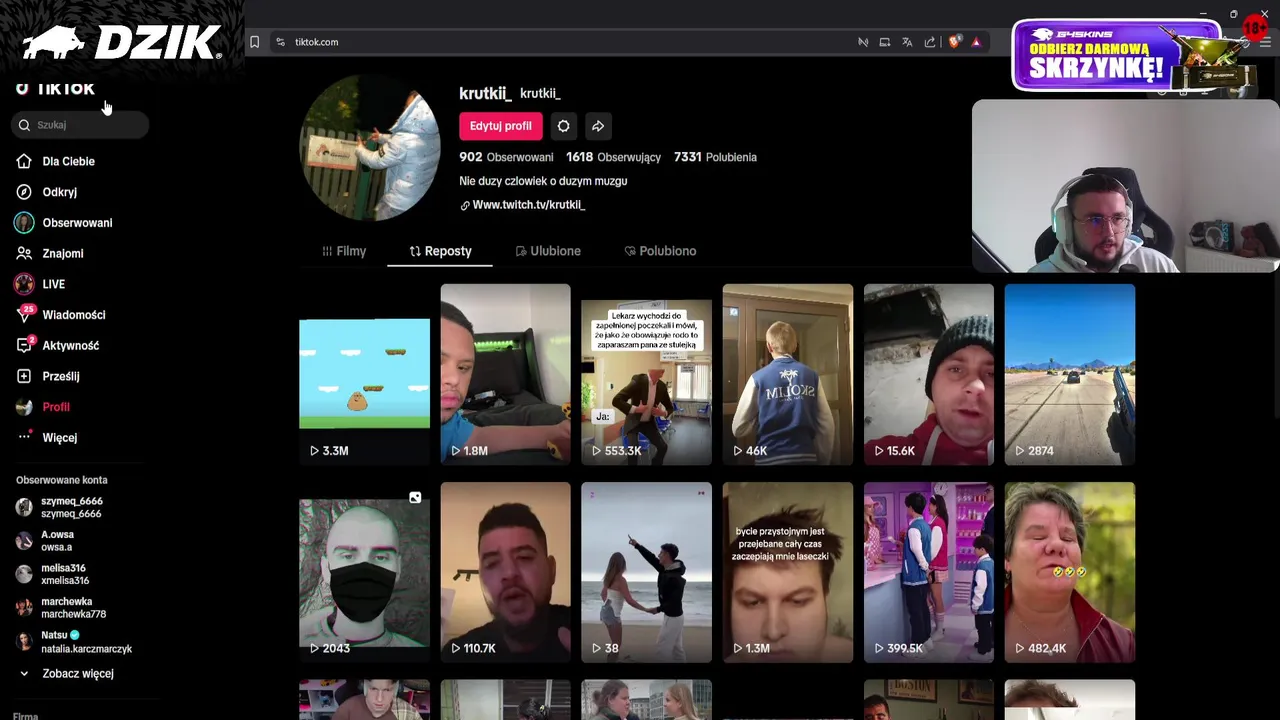Screen dimensions: 1280x720
Task: Open the 1.3M views video
Action: 787,573
